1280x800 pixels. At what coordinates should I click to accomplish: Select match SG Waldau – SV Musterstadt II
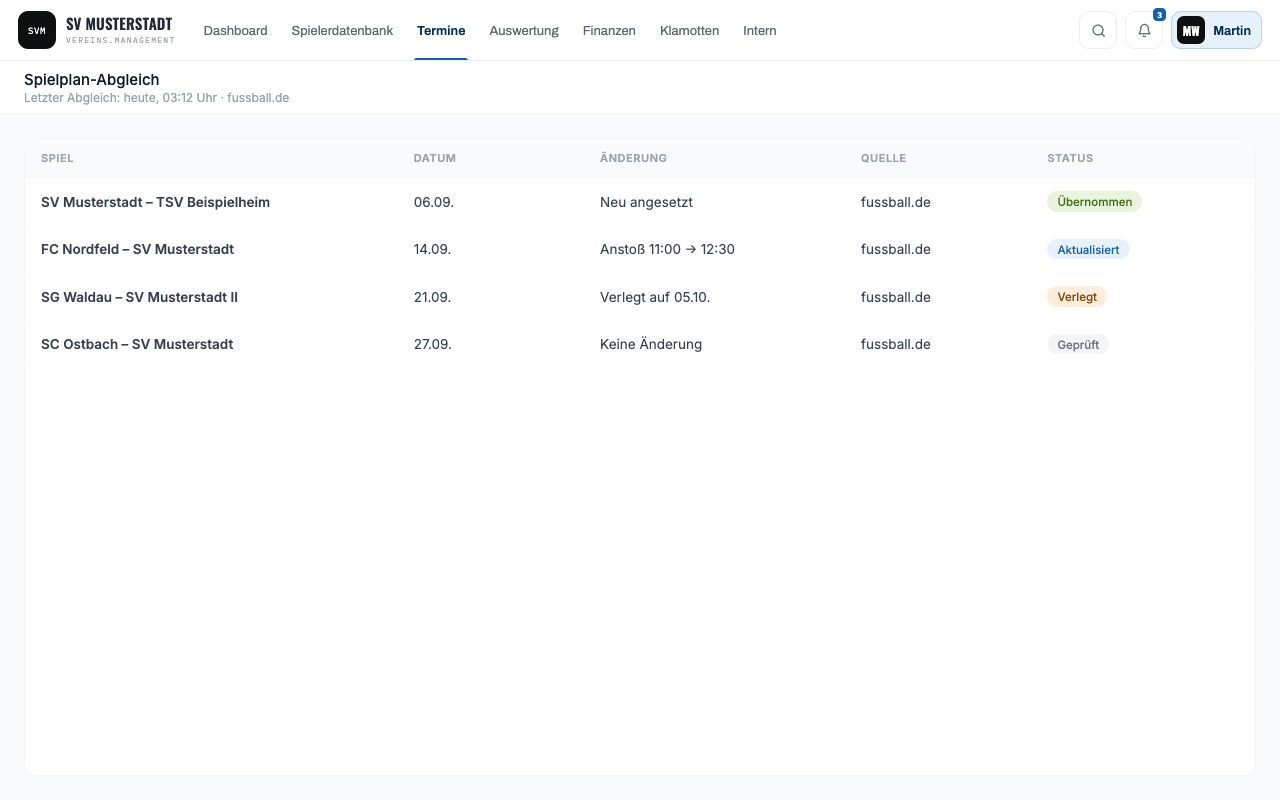tap(139, 297)
